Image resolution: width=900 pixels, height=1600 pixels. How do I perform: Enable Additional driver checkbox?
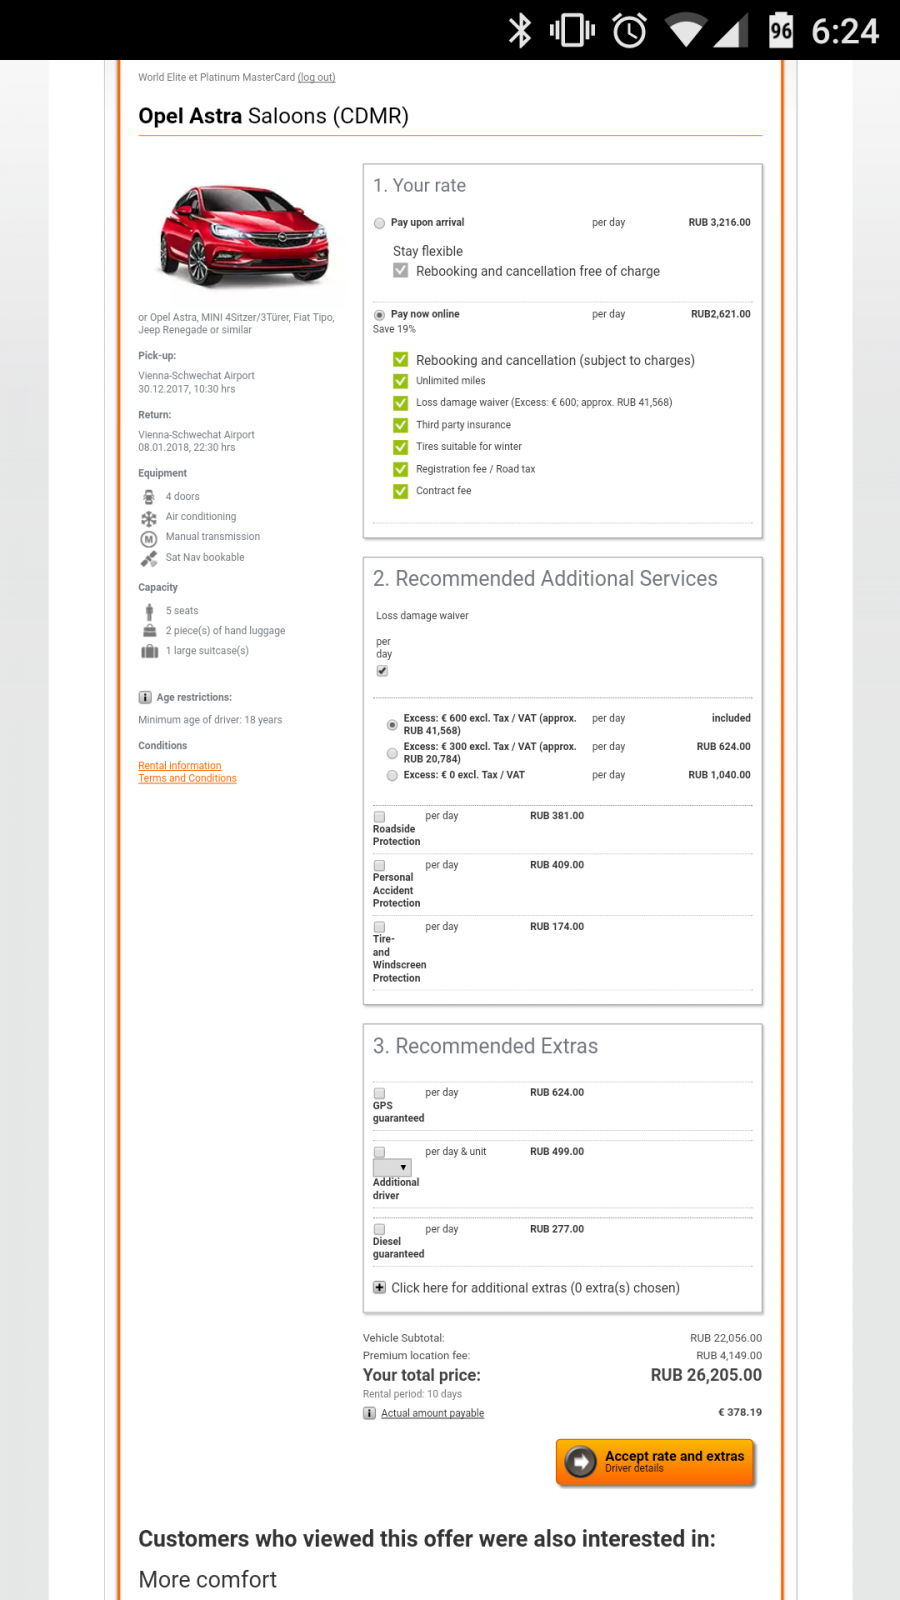click(379, 1153)
